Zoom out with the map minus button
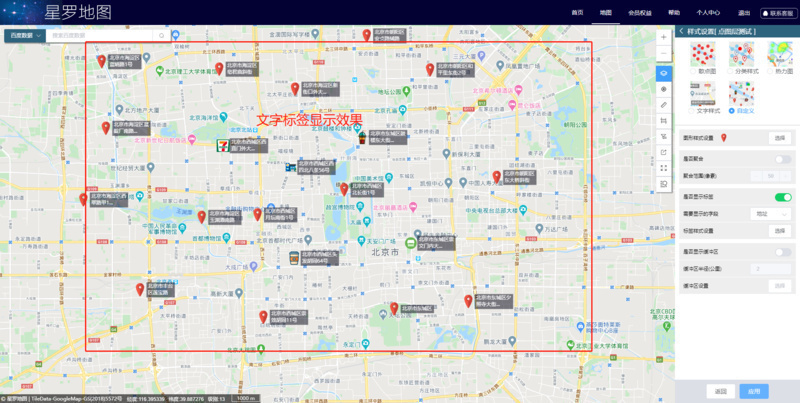Viewport: 800px width, 403px height. 664,53
